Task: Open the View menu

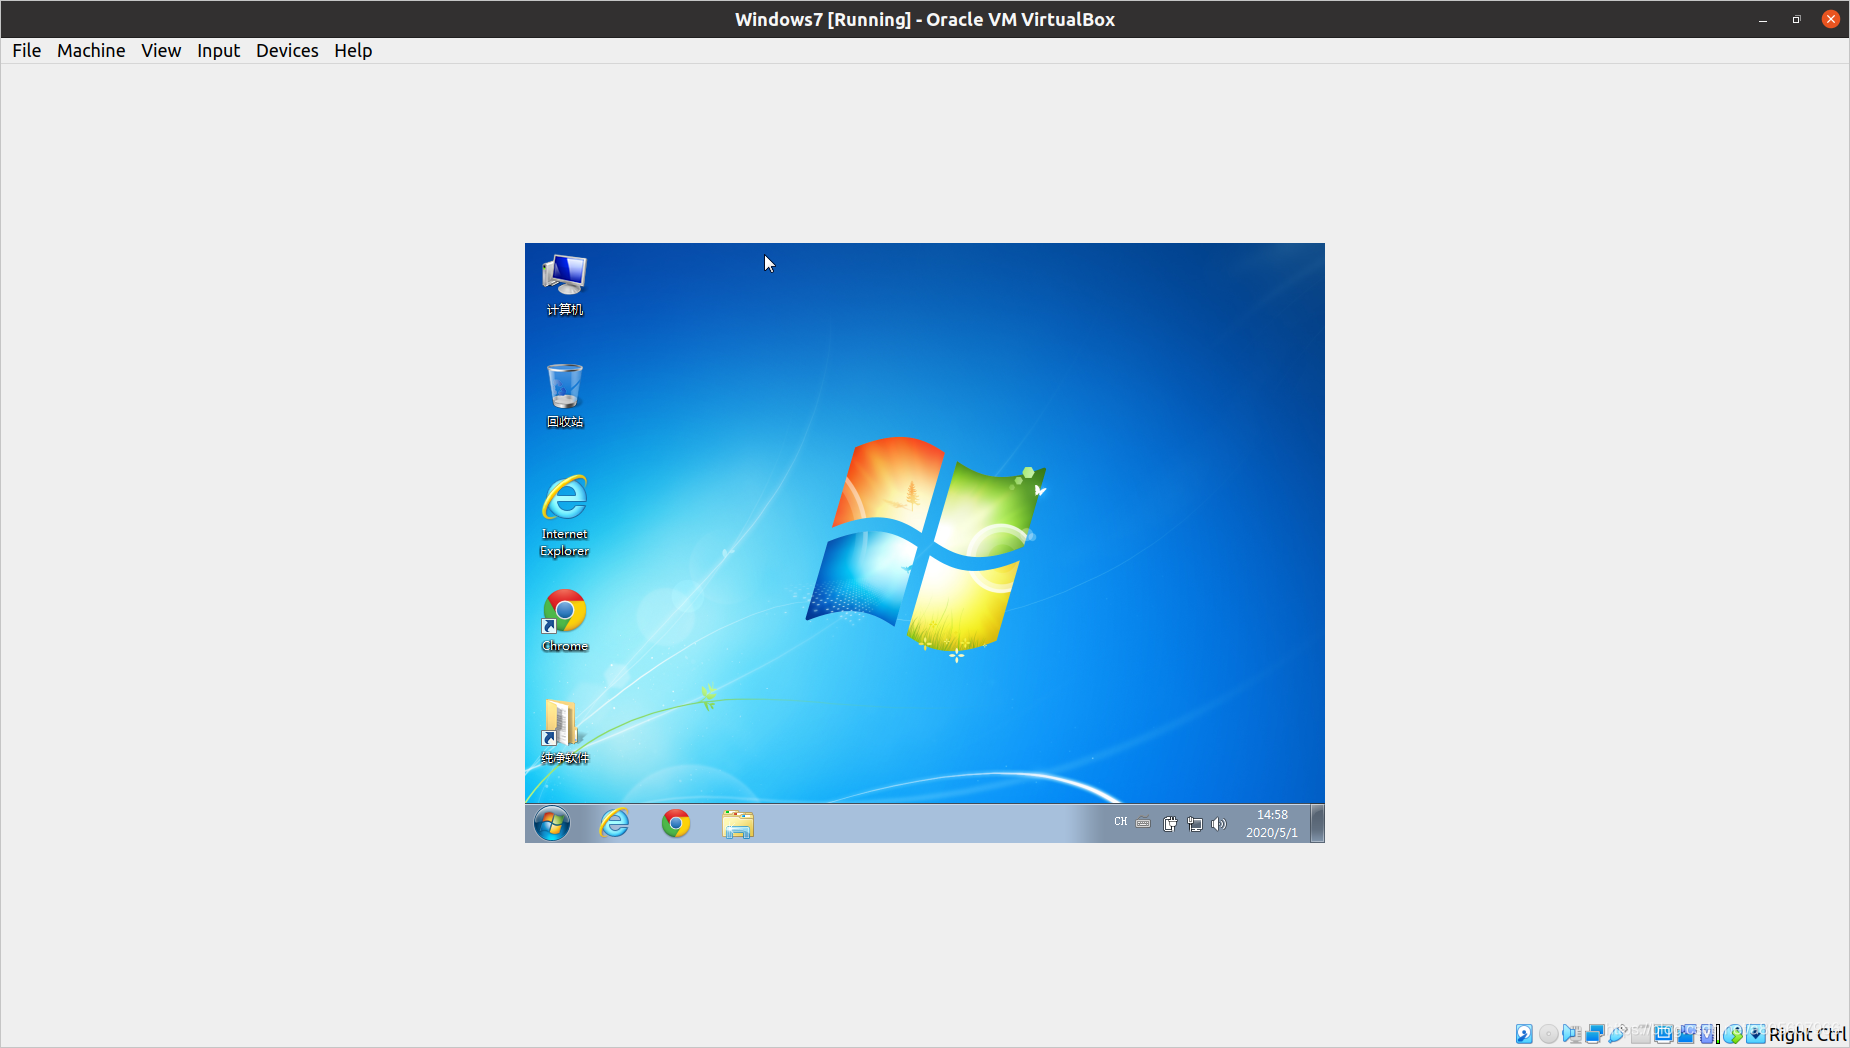Action: tap(161, 50)
